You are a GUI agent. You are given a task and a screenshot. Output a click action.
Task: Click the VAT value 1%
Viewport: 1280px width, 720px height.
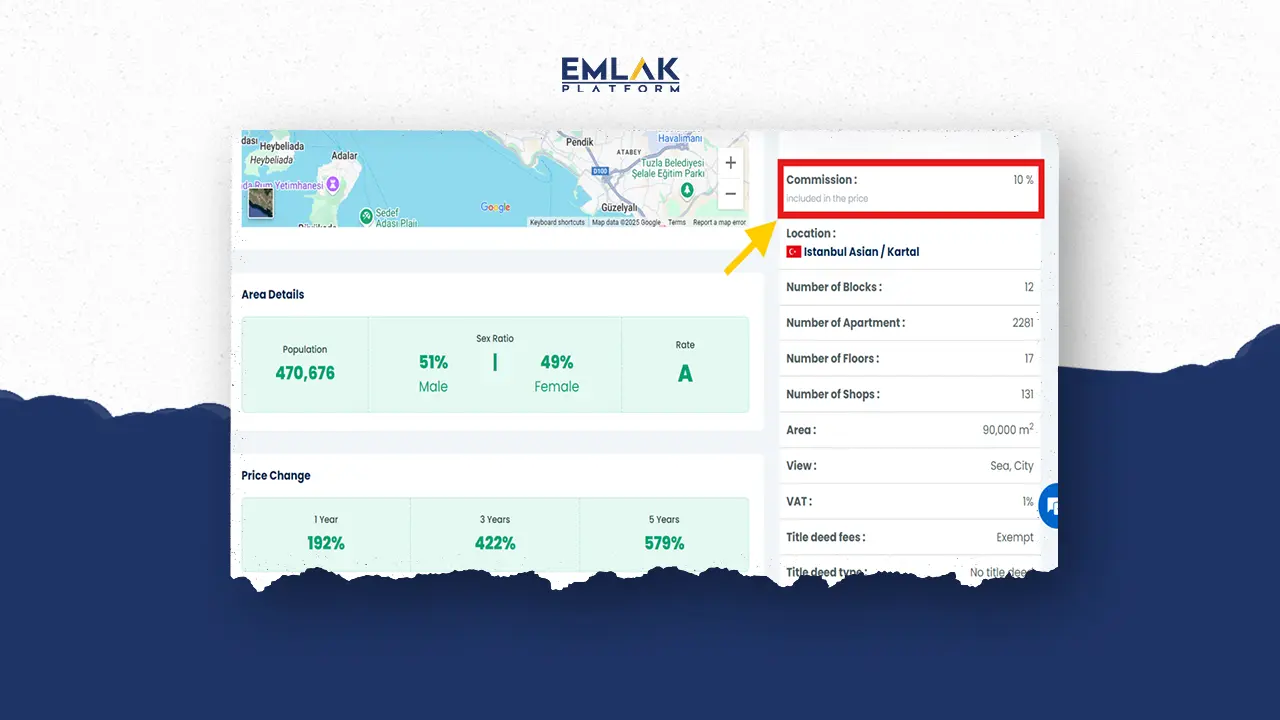(1028, 502)
